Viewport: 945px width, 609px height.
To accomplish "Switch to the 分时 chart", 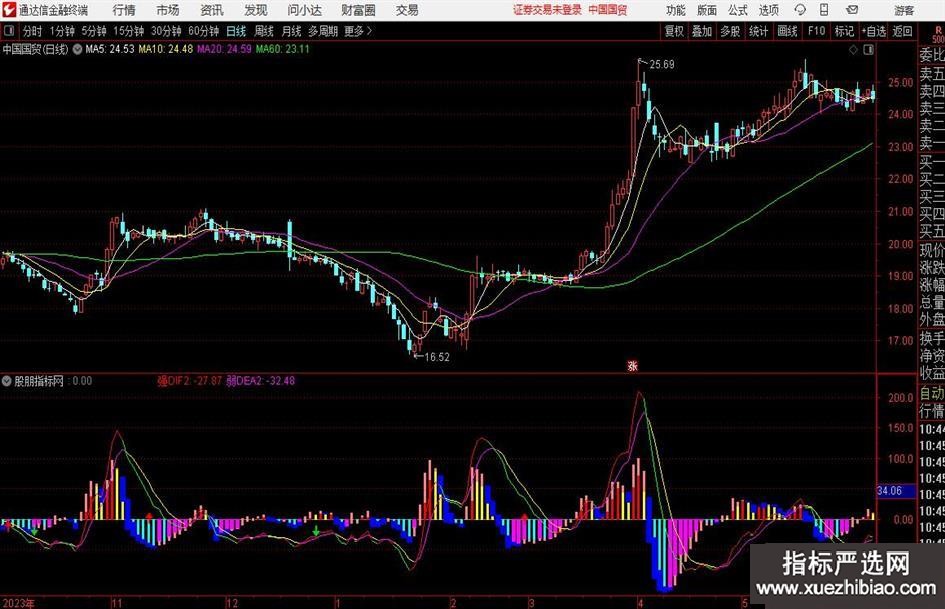I will [33, 31].
